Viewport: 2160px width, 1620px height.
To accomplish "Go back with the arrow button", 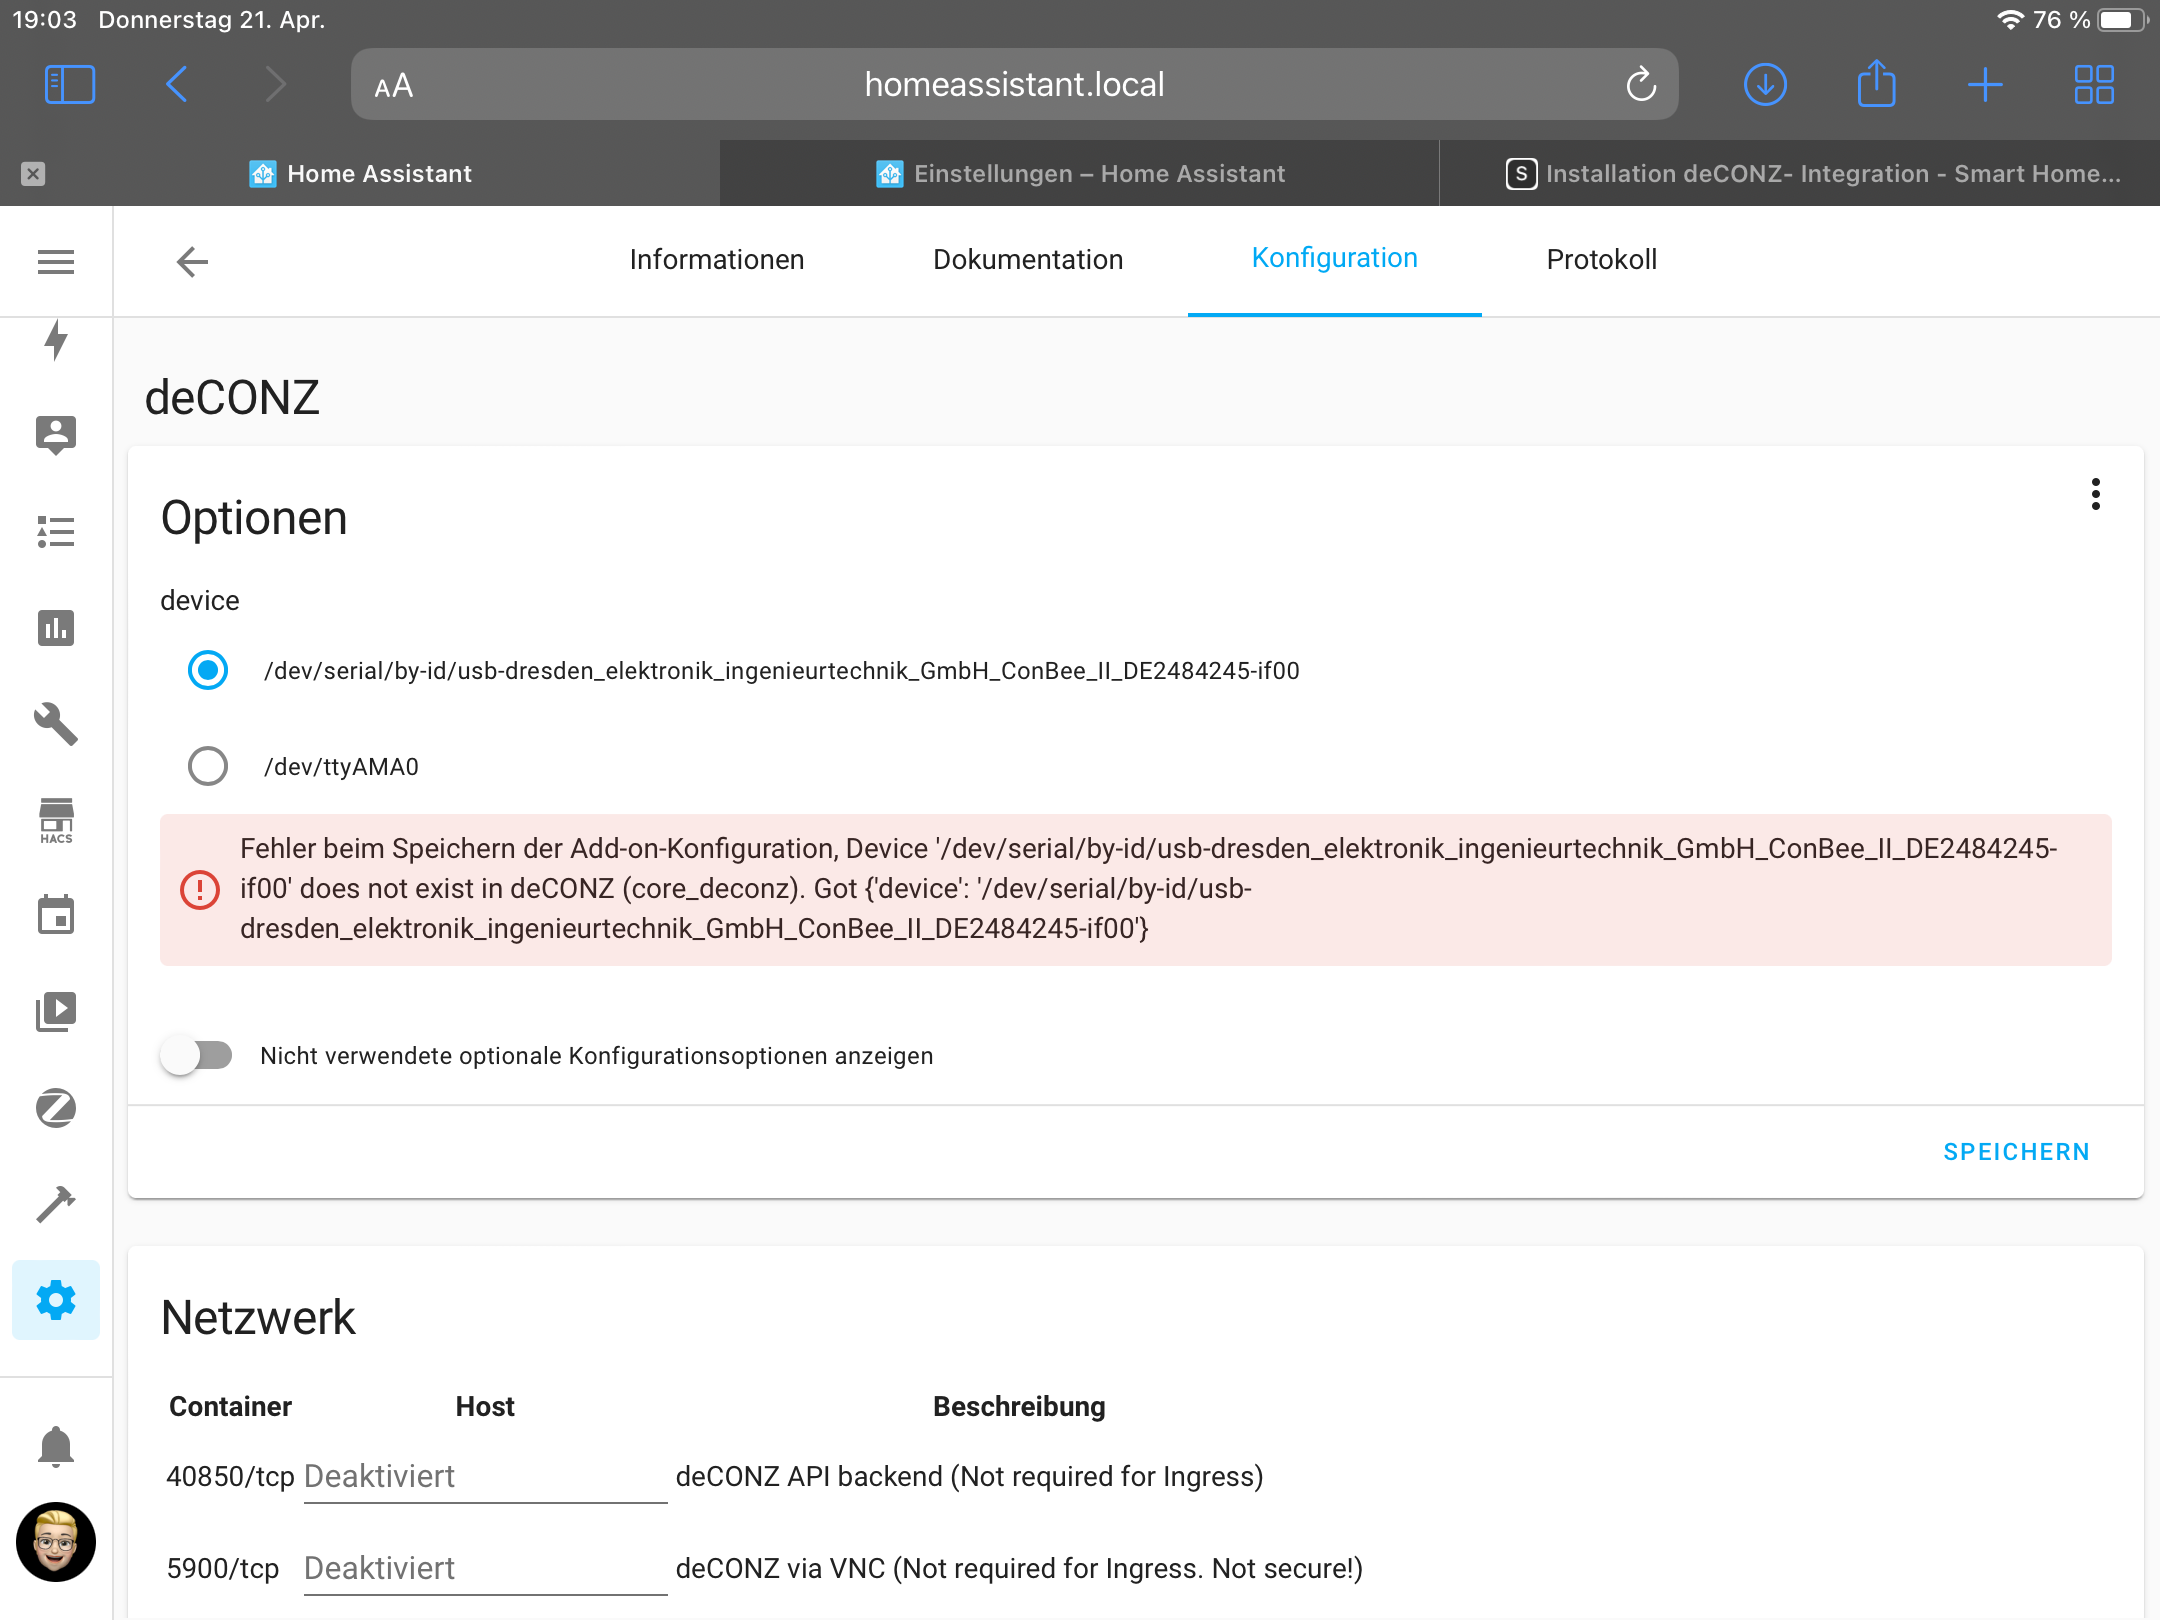I will [x=192, y=262].
